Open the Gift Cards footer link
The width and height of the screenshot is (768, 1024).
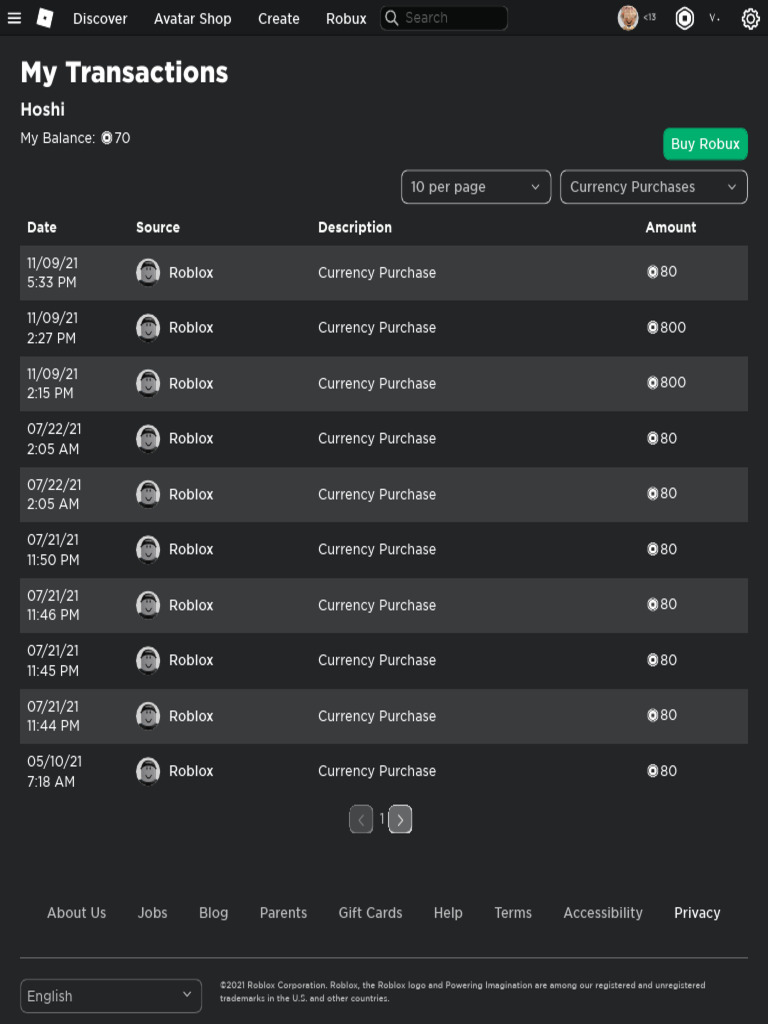(x=370, y=913)
